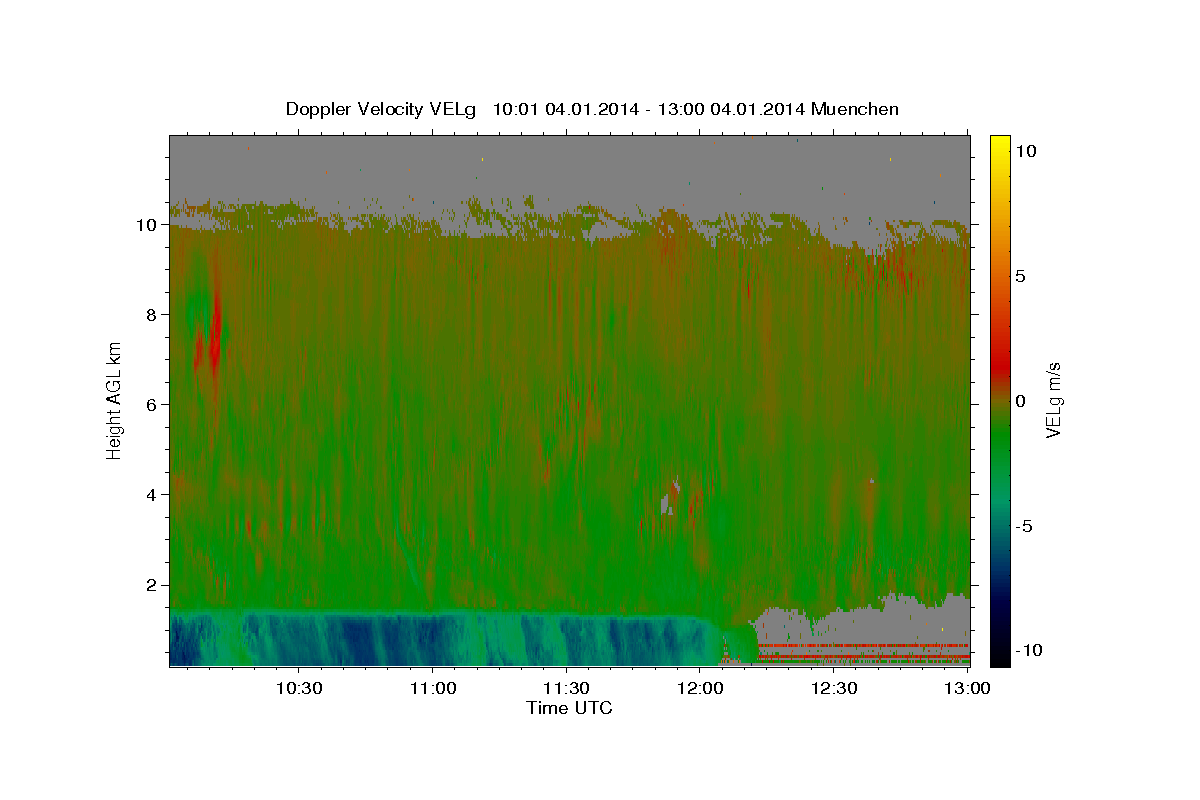Click the 13:00 time tick label
Screen dimensions: 1200x800
[968, 688]
